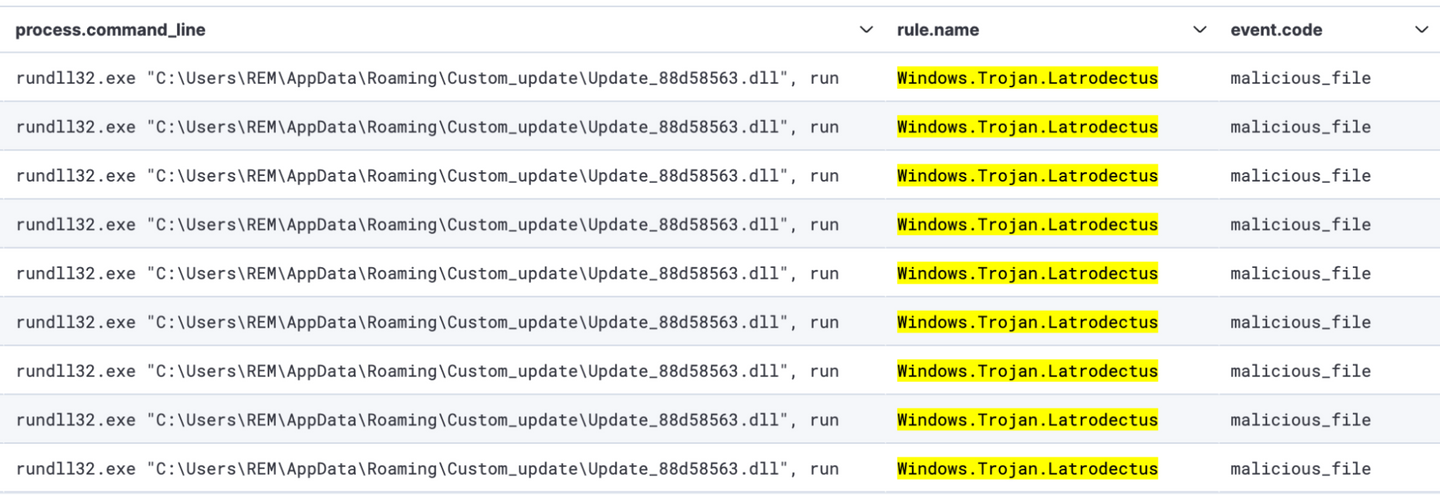1440x495 pixels.
Task: Click the rule.name column header label
Action: (938, 30)
